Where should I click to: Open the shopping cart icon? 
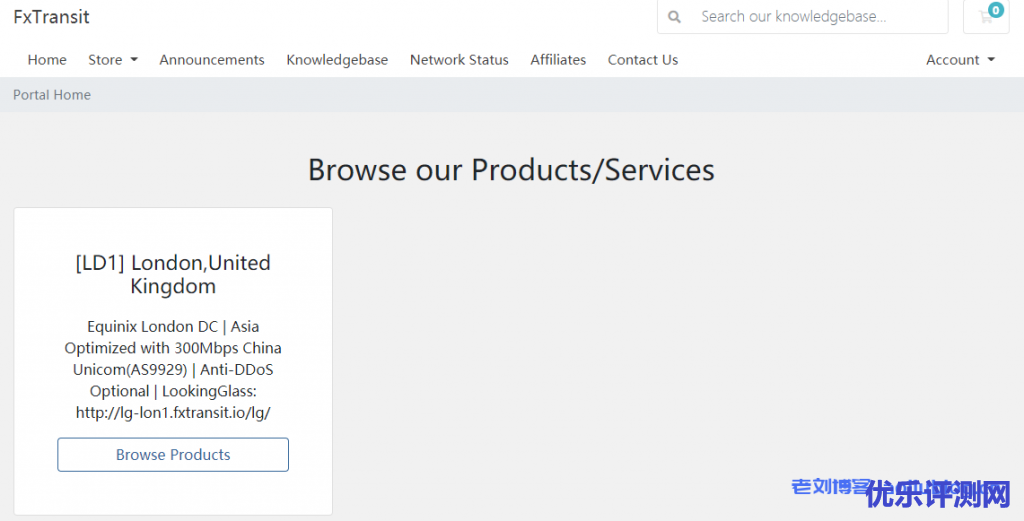pyautogui.click(x=986, y=16)
